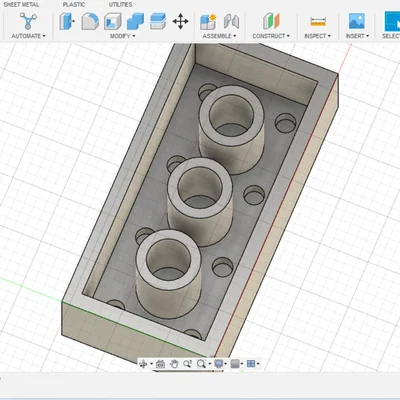Click the Measure tool icon
This screenshot has width=400, height=400.
pyautogui.click(x=318, y=21)
